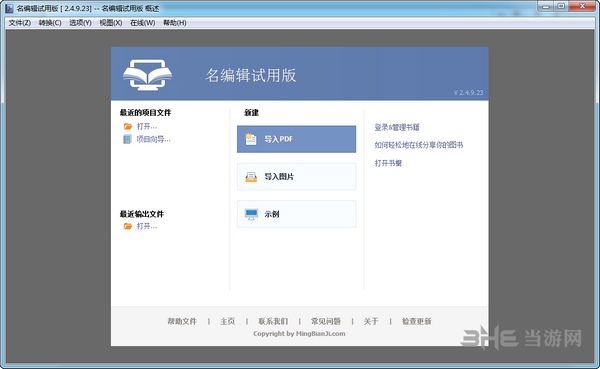Open 如何轻松地在线分享你的图书 link
The image size is (600, 369).
(x=419, y=145)
